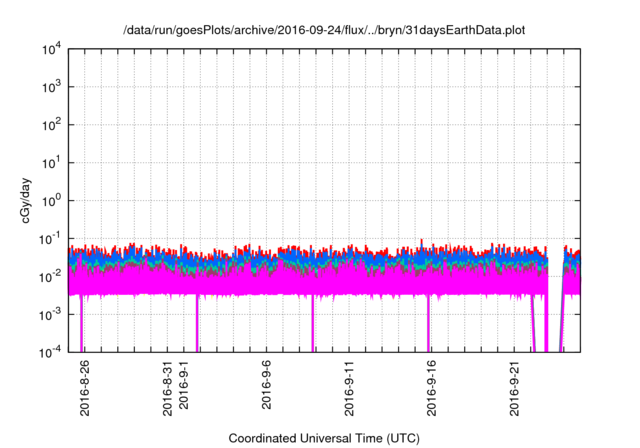Click the 2016-9-11 date label

pos(349,388)
